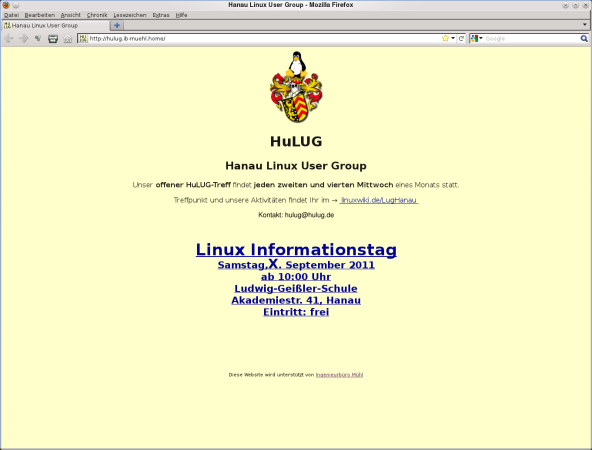Click the Eintritt: frei link
Screen dimensions: 592x450
pos(296,312)
